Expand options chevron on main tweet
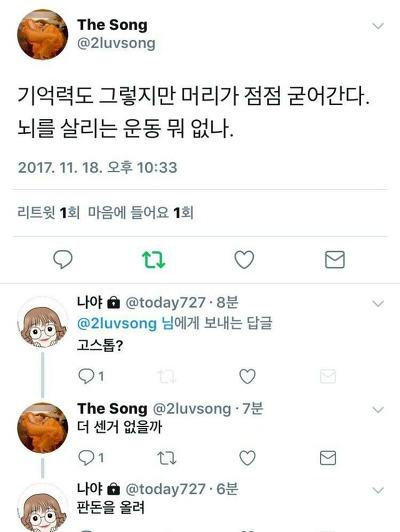Image resolution: width=400 pixels, height=532 pixels. point(378,26)
